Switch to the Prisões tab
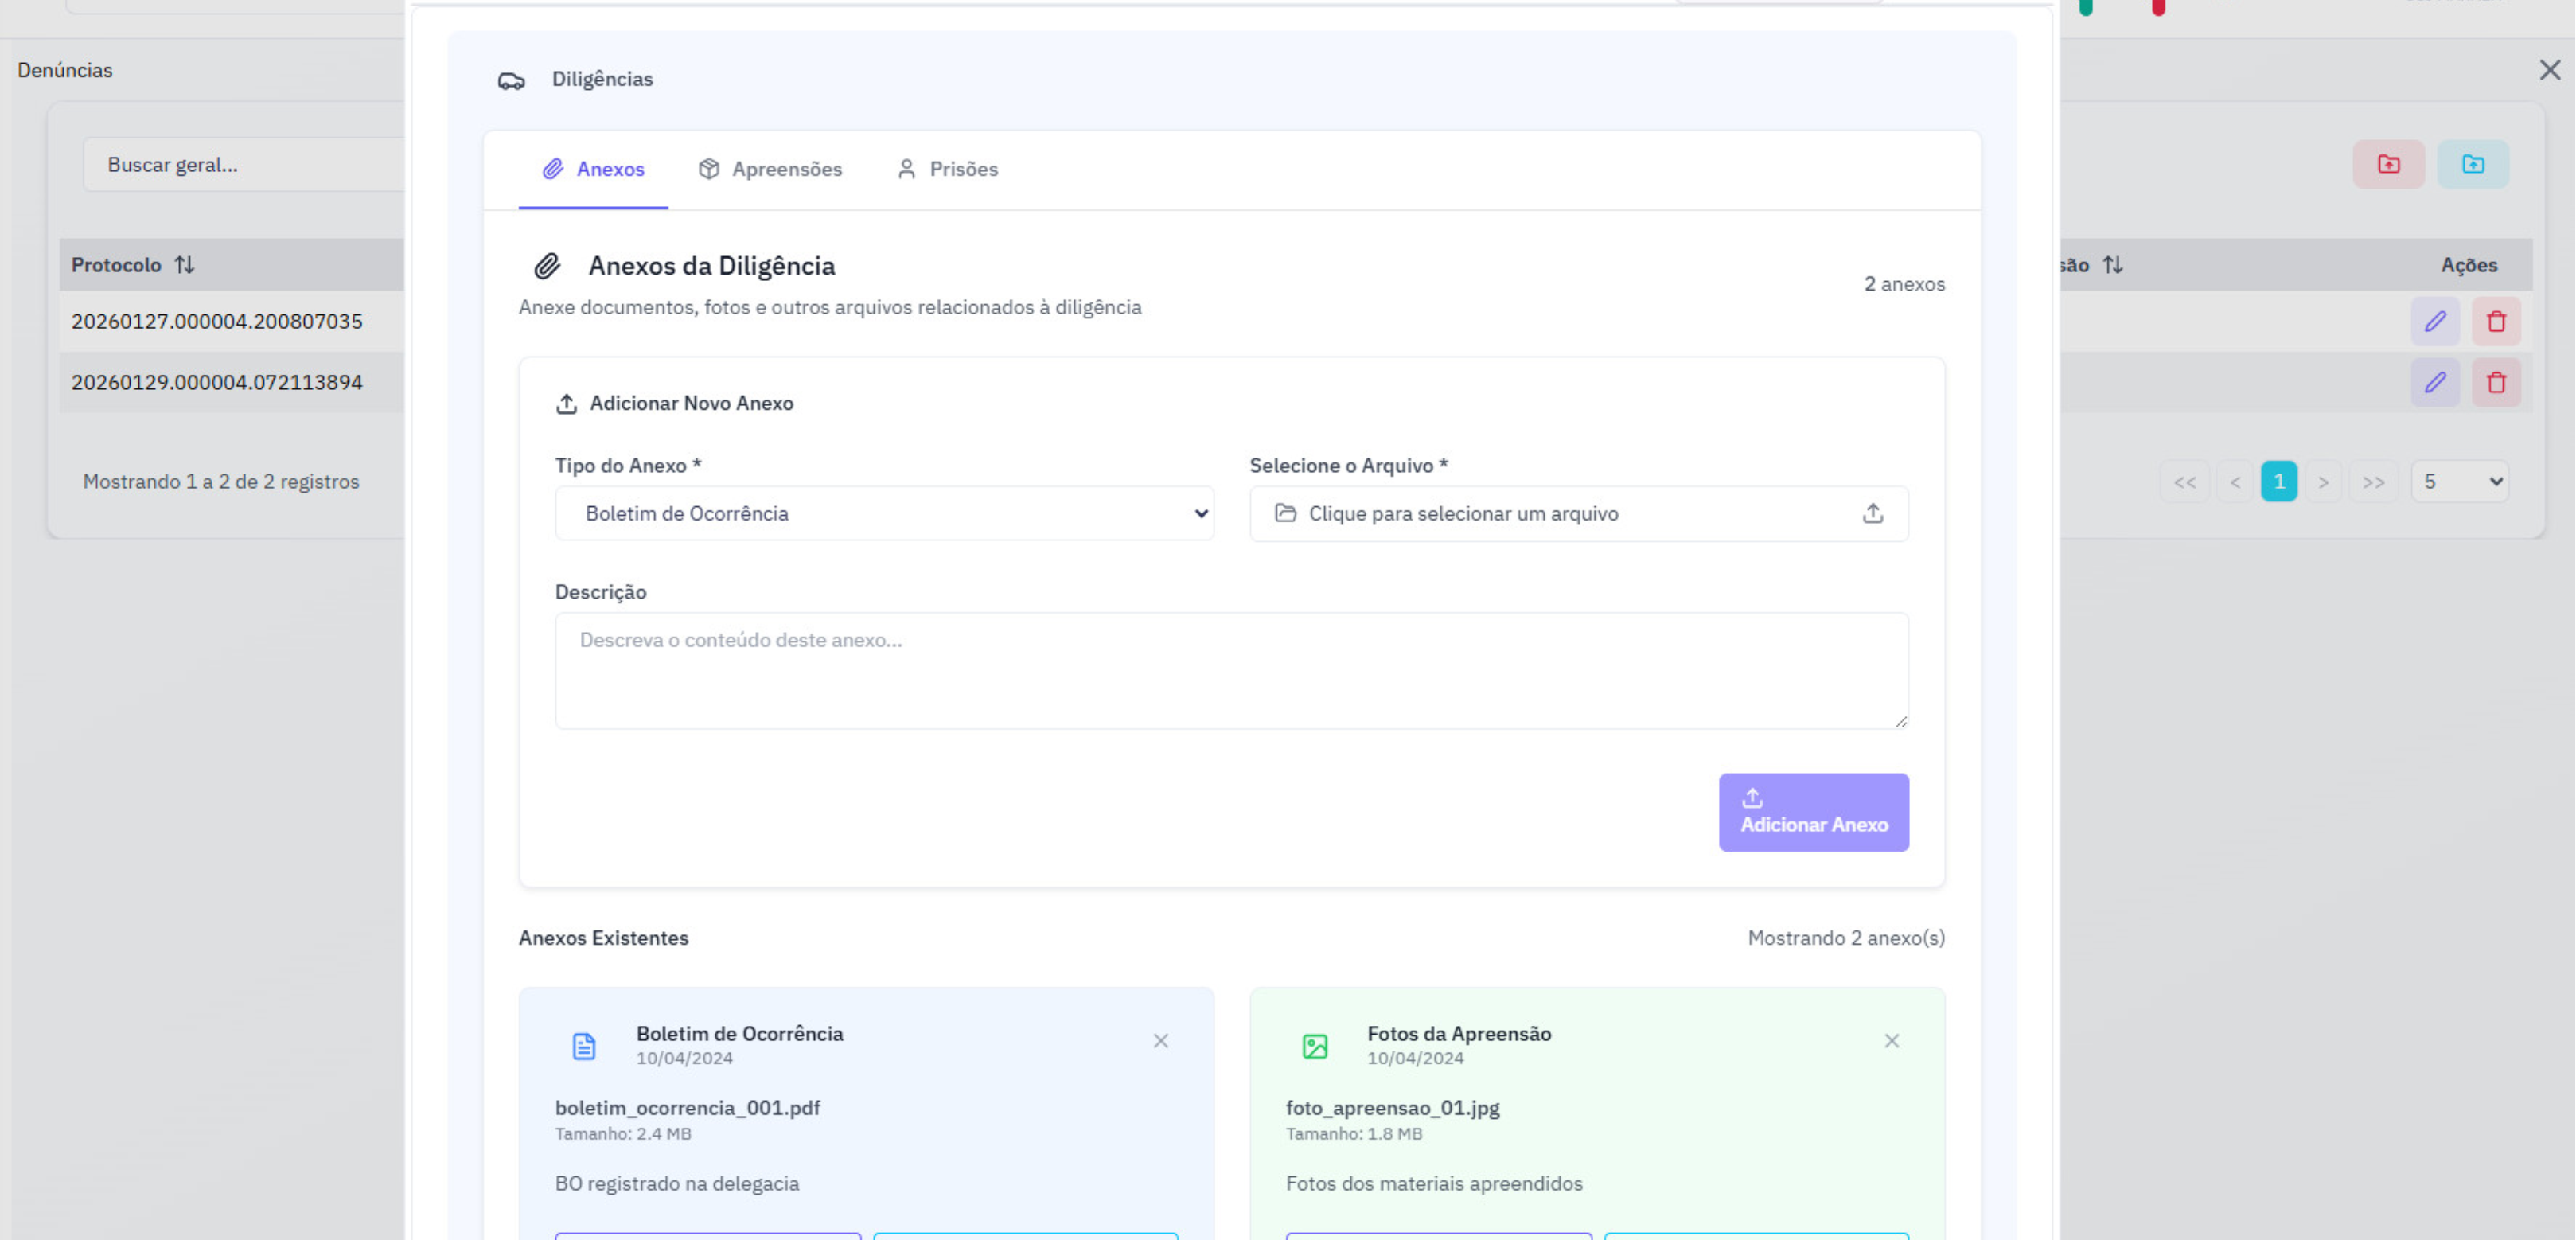 [947, 169]
